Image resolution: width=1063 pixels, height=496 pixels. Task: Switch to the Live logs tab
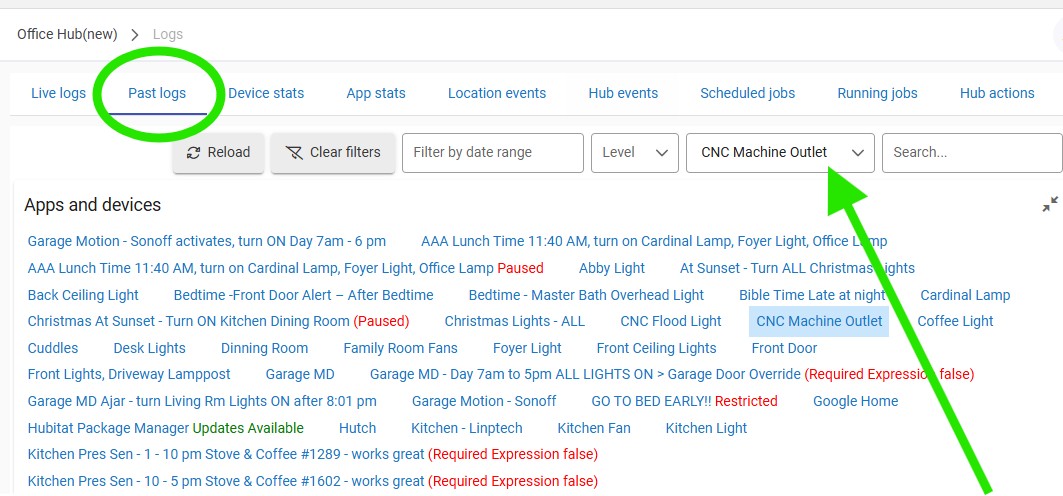58,93
